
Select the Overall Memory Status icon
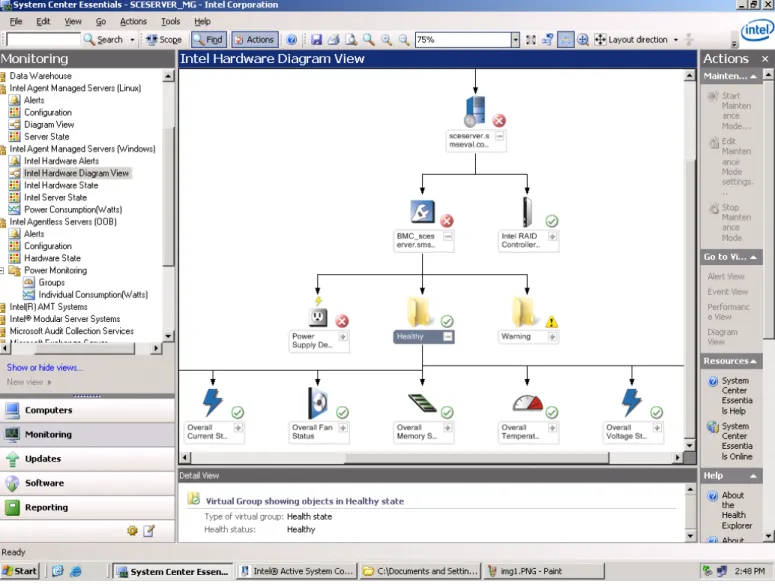point(422,403)
